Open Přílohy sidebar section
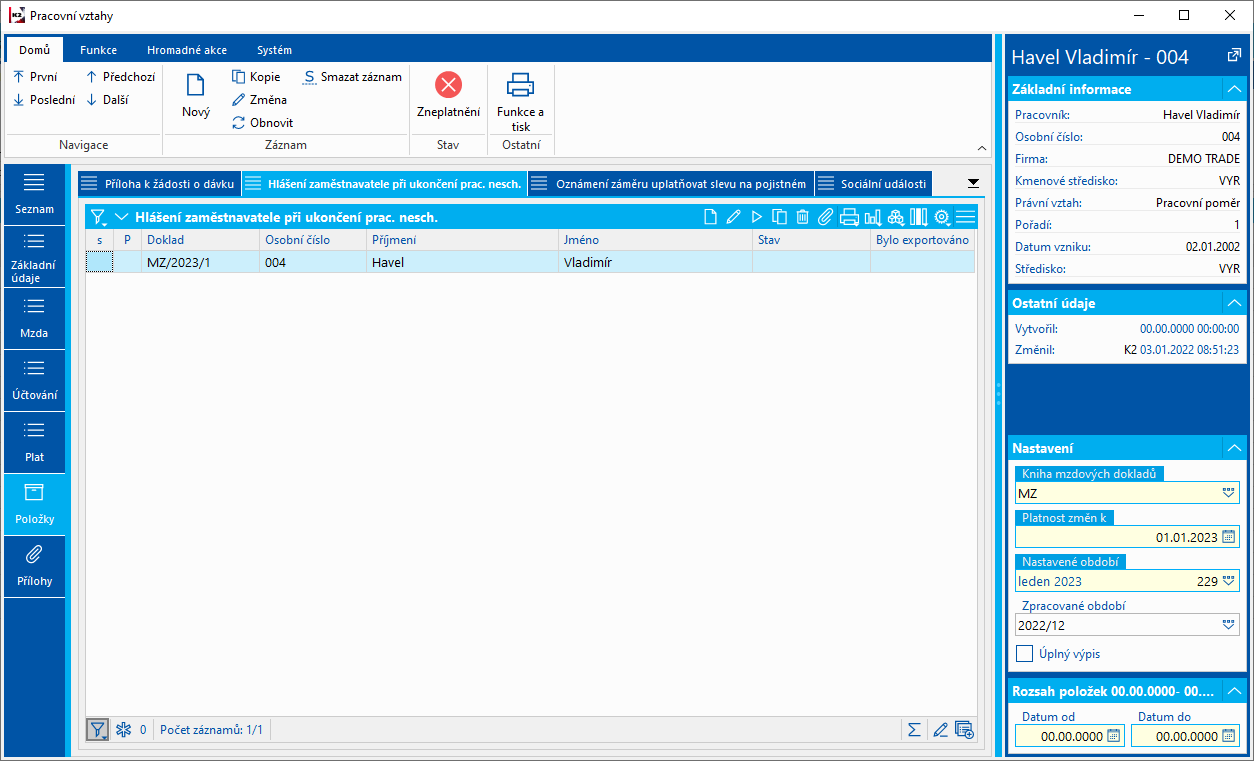The image size is (1254, 761). click(x=35, y=566)
